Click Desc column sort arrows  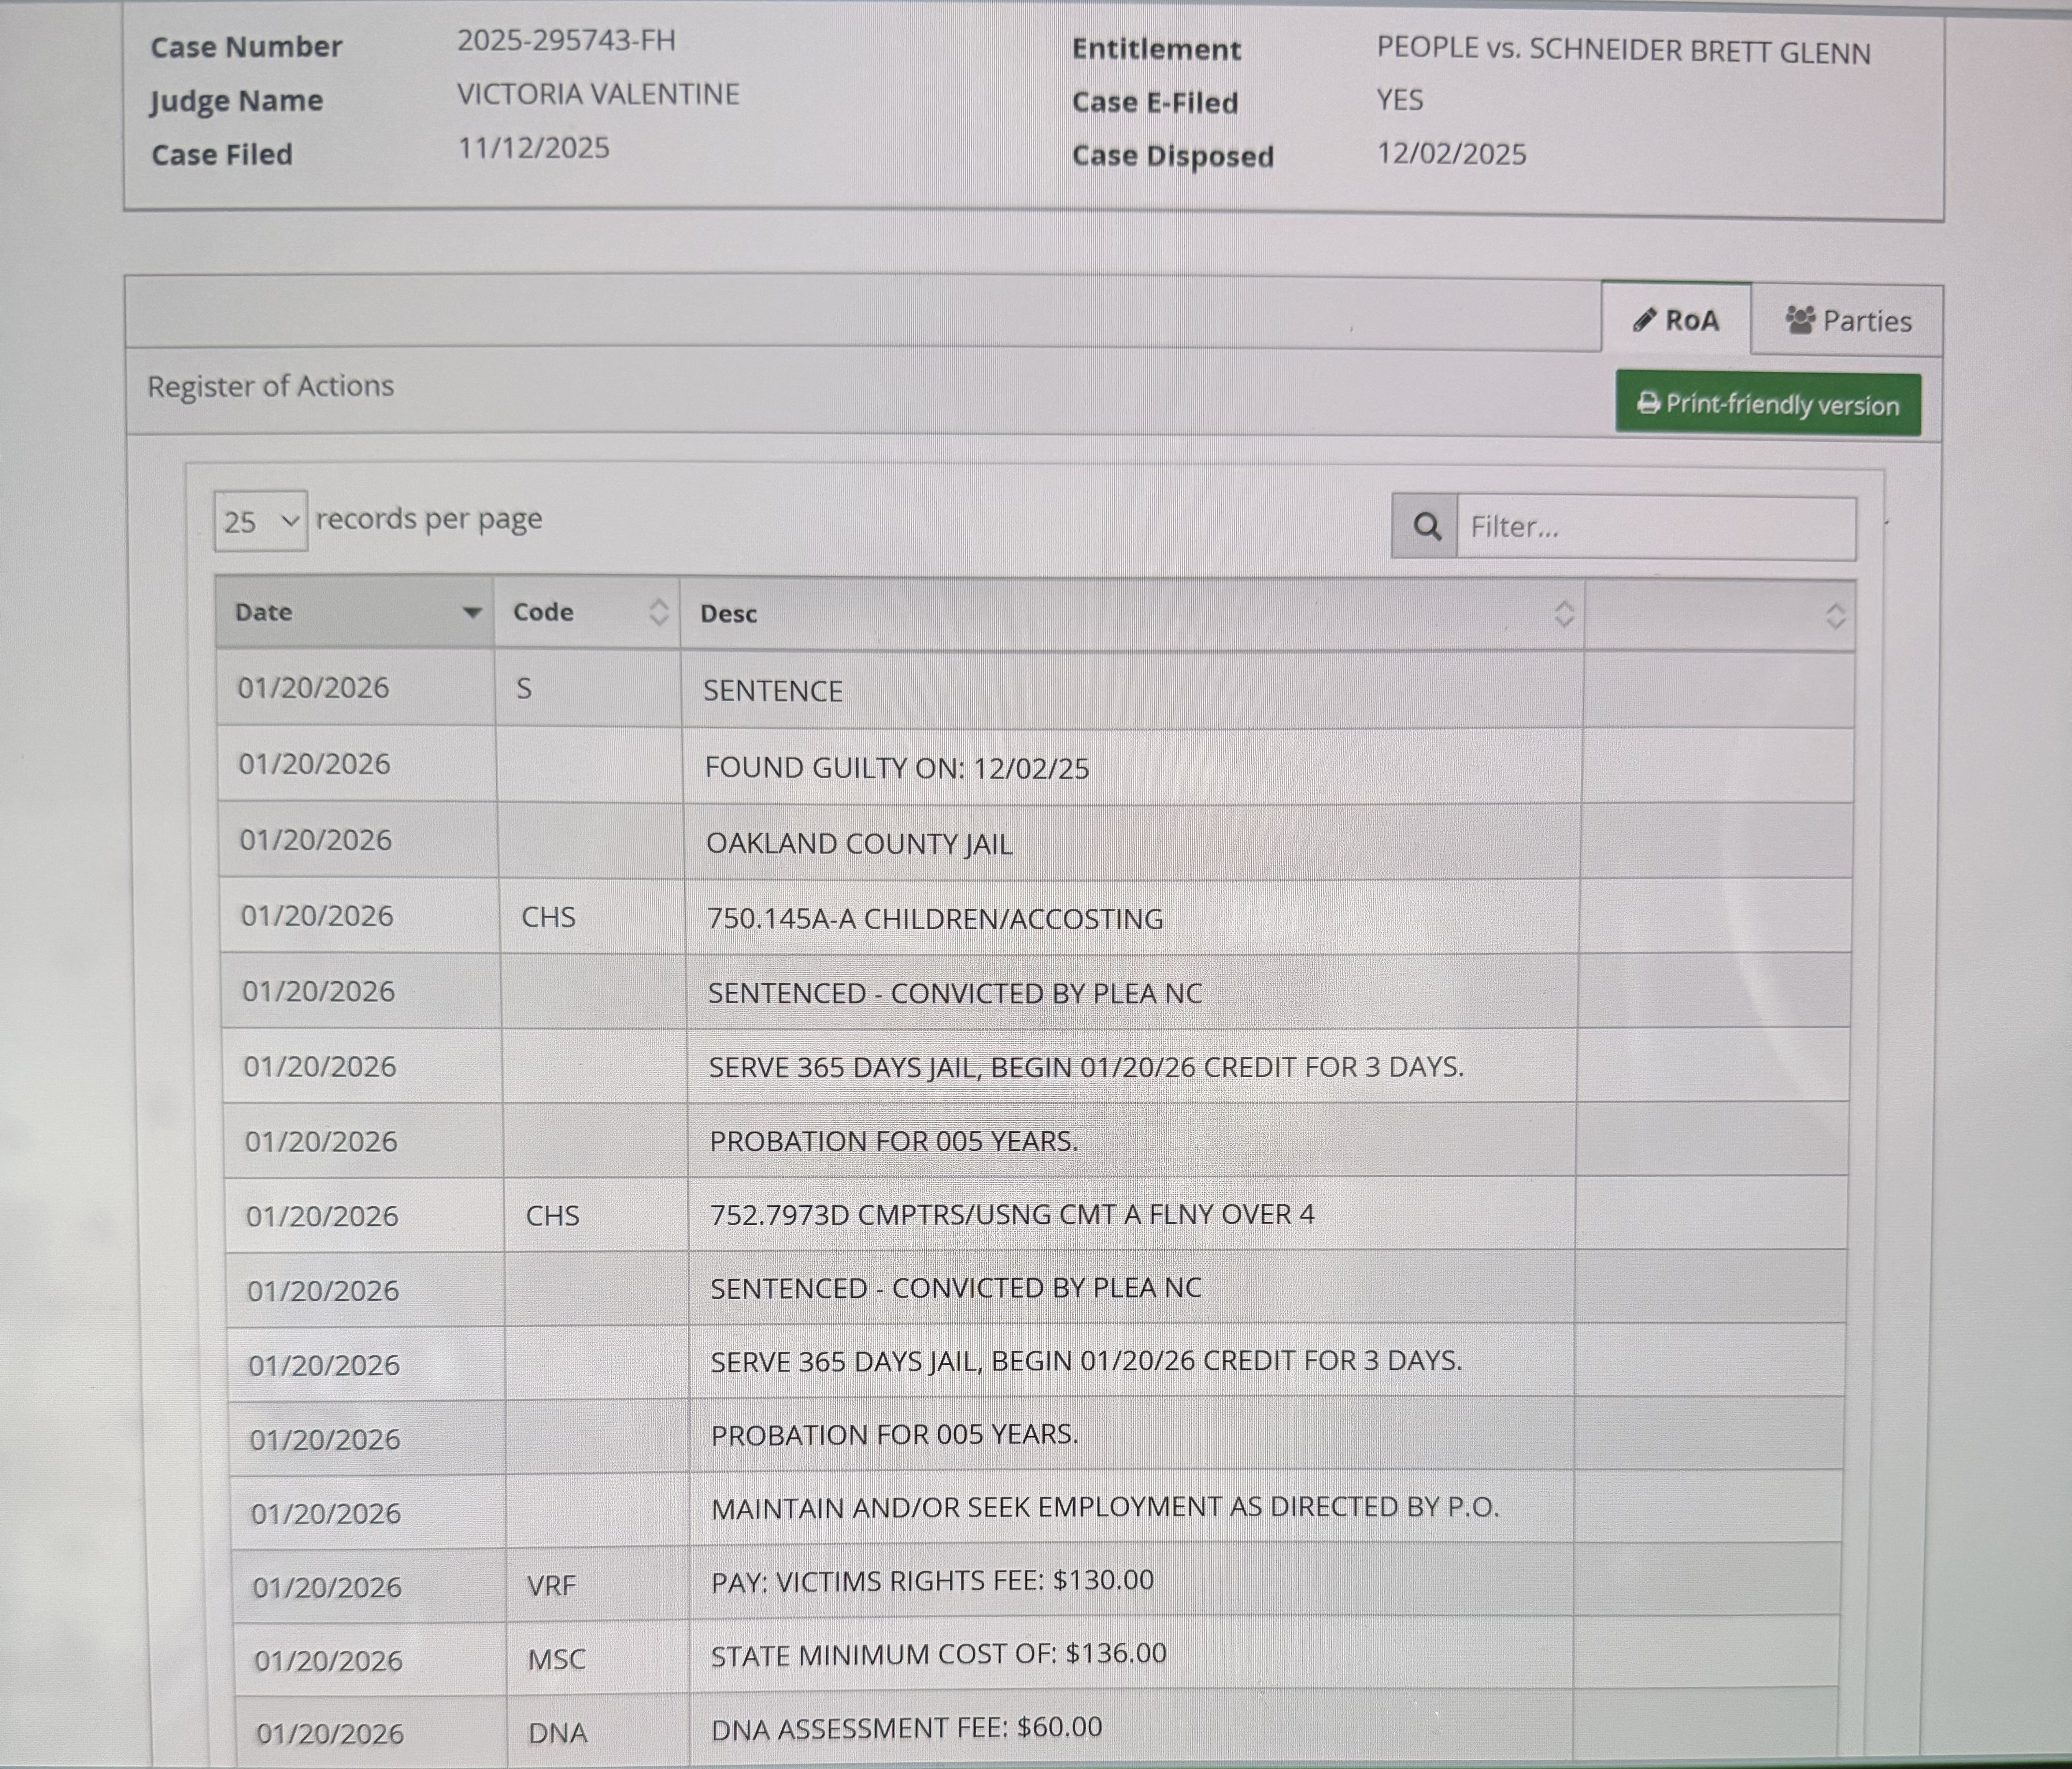pos(1564,615)
